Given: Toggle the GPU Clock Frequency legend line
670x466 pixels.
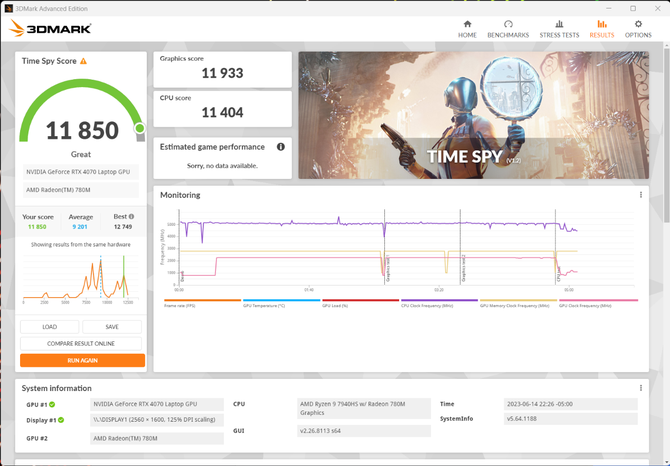Looking at the screenshot, I should 598,303.
